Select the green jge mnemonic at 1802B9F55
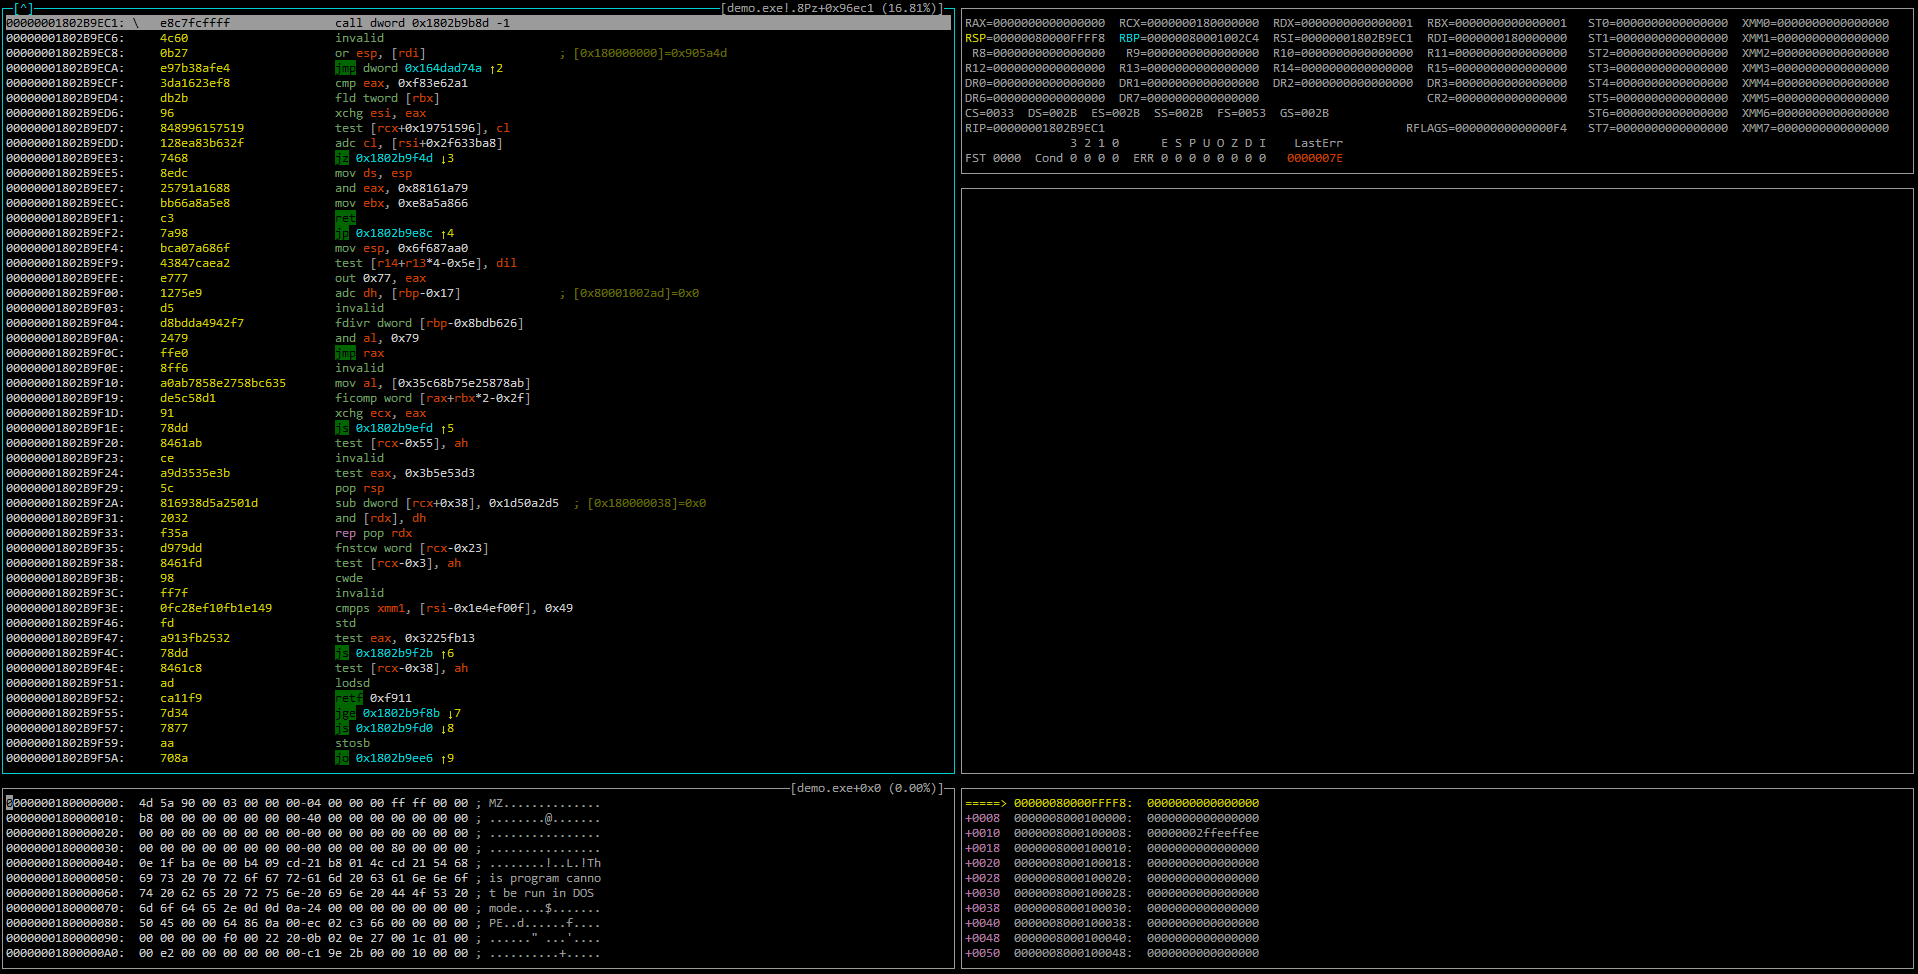 point(345,713)
